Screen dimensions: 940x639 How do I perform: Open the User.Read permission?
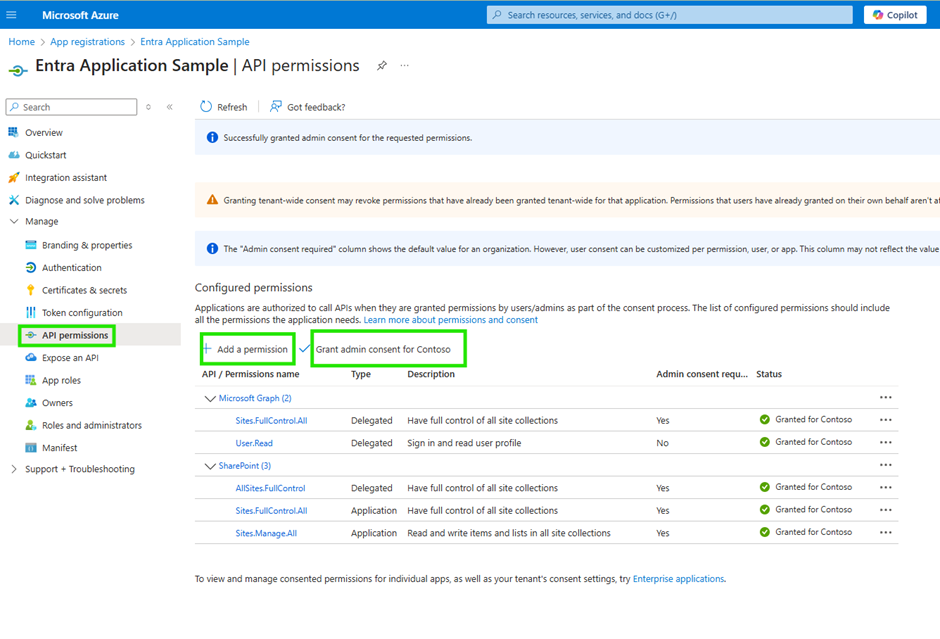point(254,443)
